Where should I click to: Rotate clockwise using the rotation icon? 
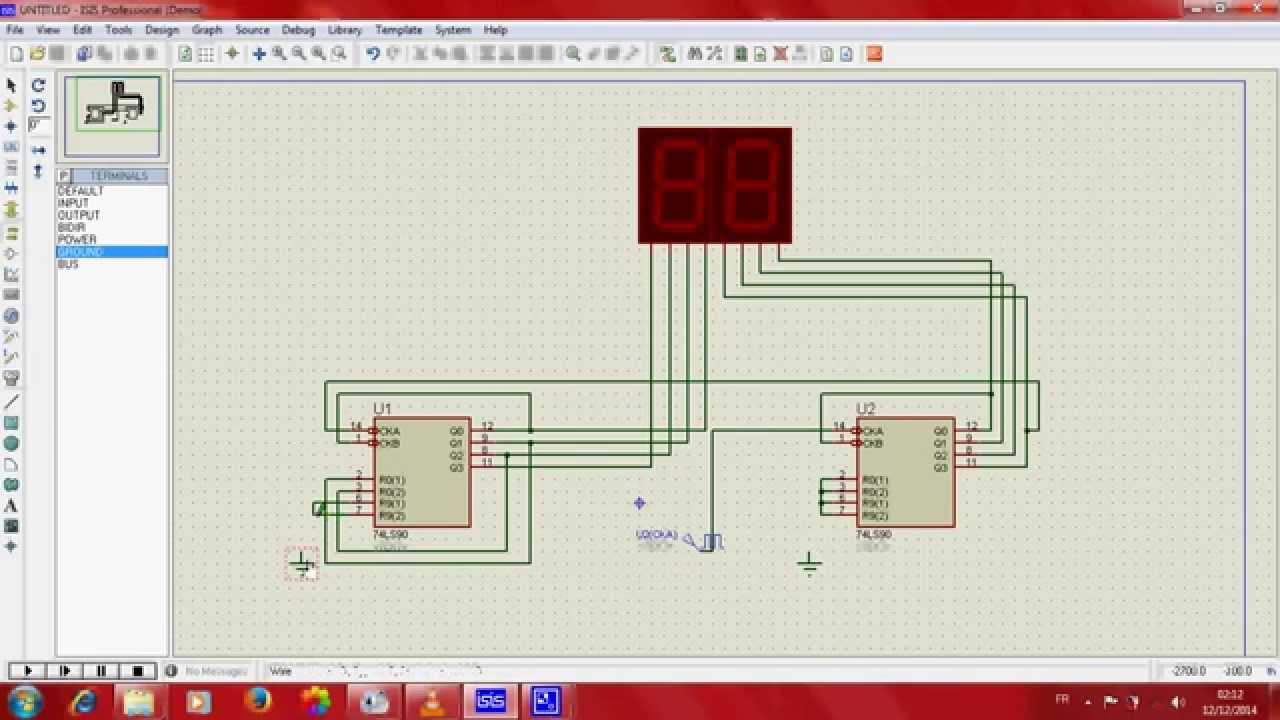coord(38,86)
